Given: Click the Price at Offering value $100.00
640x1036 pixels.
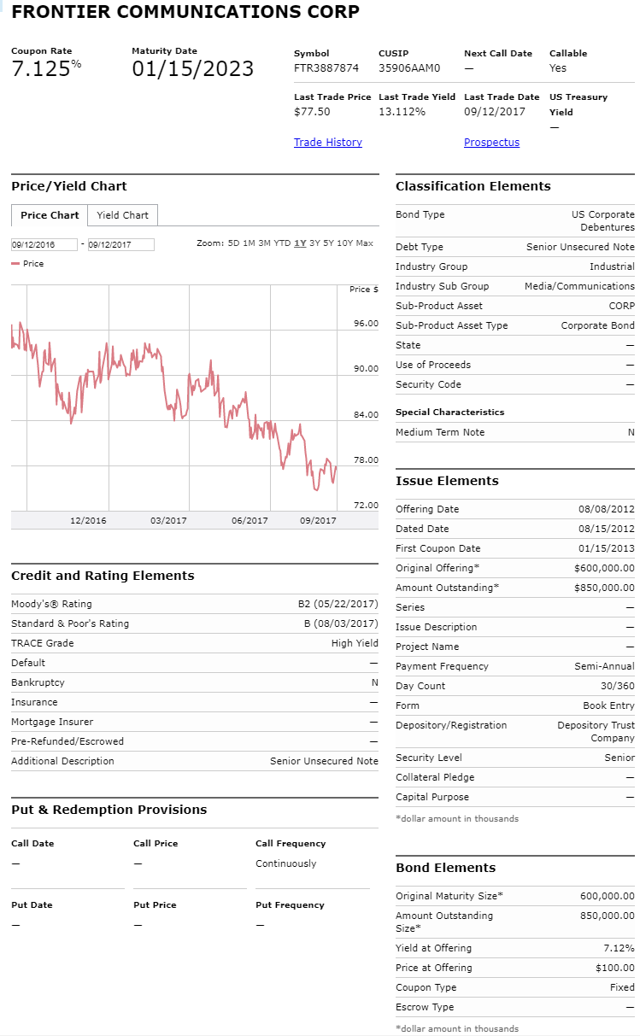Looking at the screenshot, I should pos(615,968).
